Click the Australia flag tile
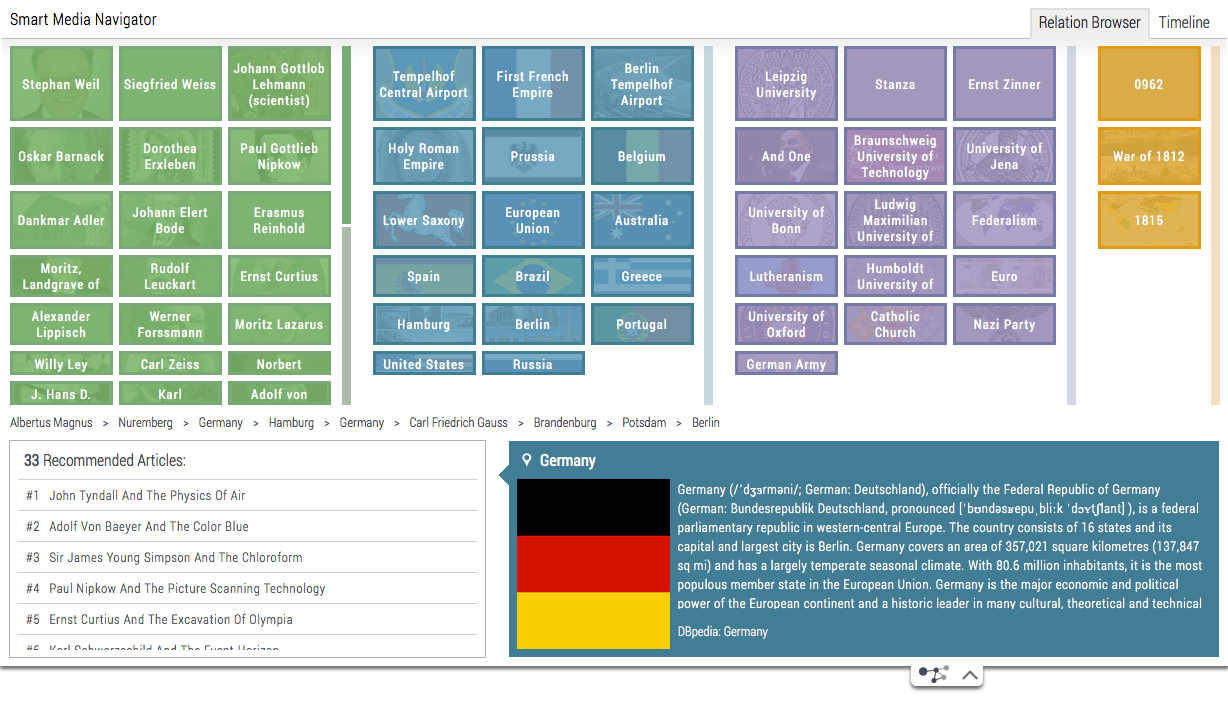The width and height of the screenshot is (1228, 705). [x=641, y=220]
